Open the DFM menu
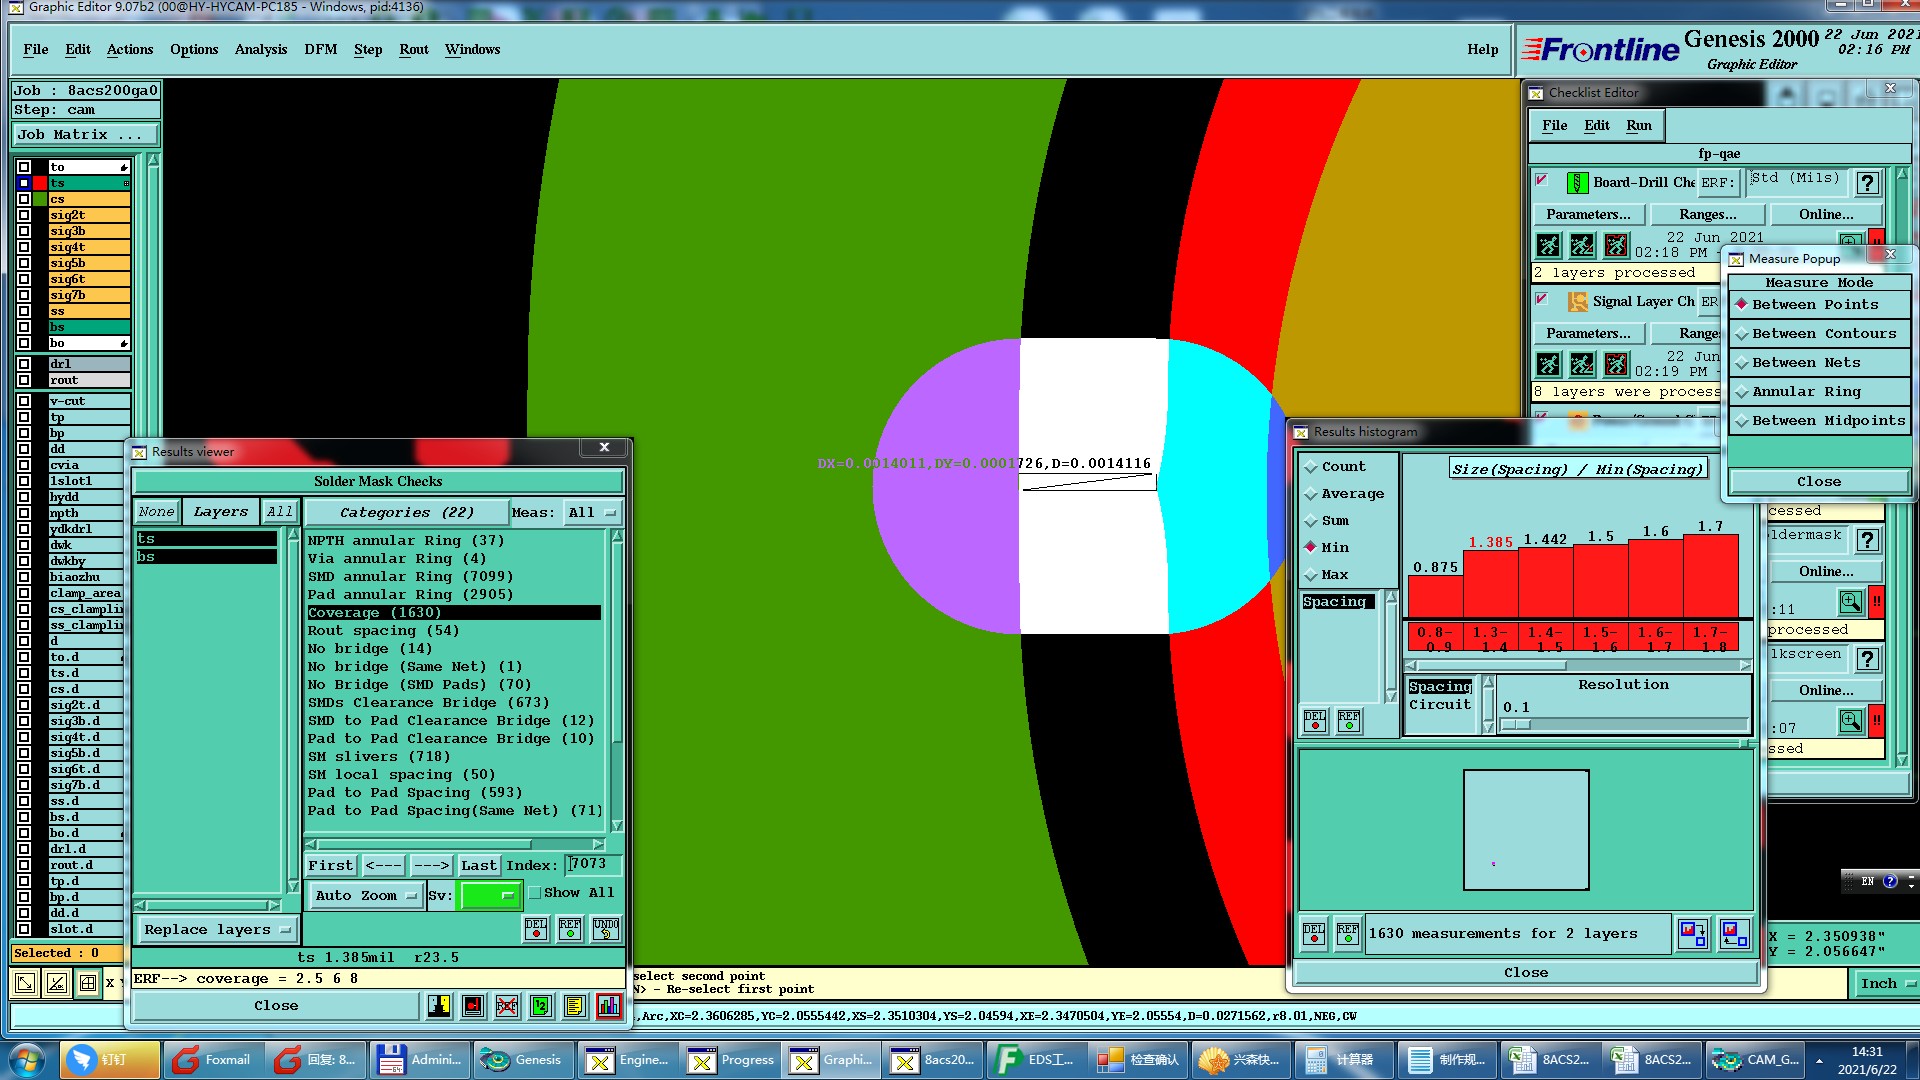This screenshot has height=1080, width=1920. click(320, 50)
